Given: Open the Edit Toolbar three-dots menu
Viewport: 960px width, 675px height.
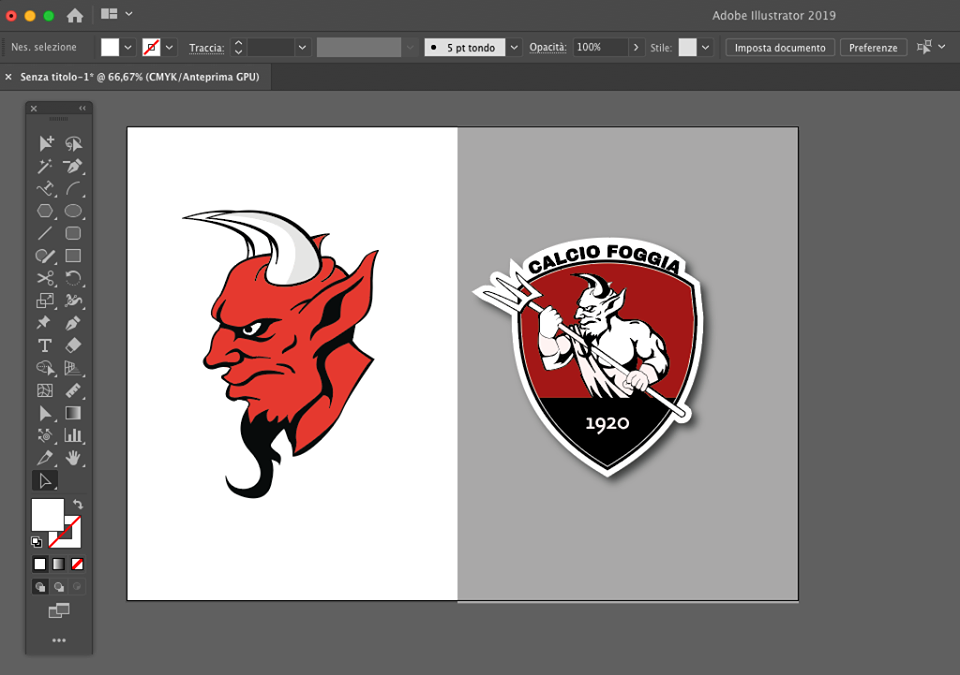Looking at the screenshot, I should click(59, 641).
